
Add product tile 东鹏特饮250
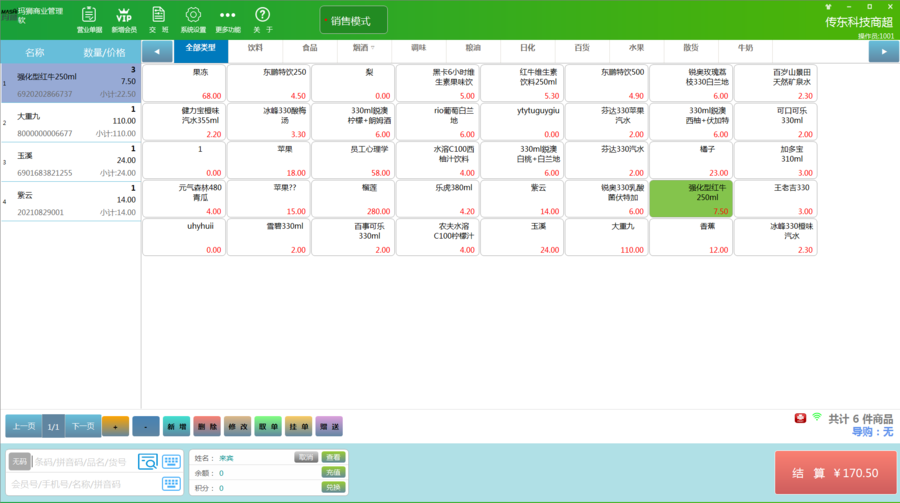pyautogui.click(x=269, y=83)
